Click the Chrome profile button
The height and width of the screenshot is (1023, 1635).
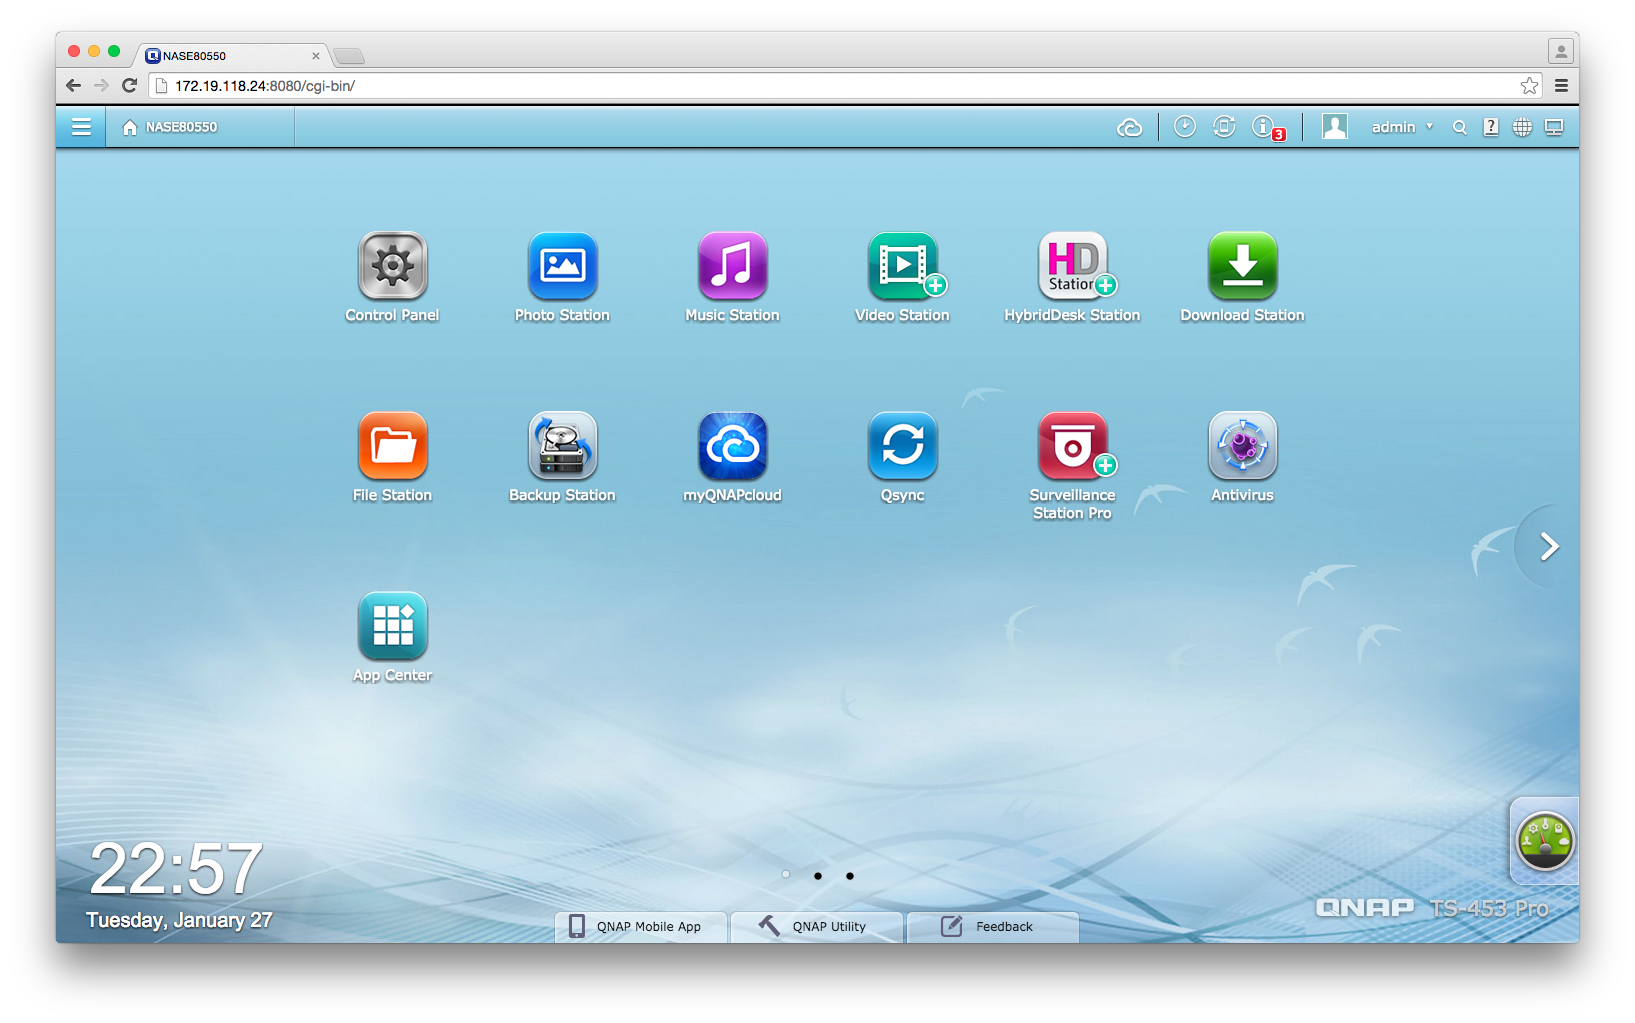(x=1560, y=51)
